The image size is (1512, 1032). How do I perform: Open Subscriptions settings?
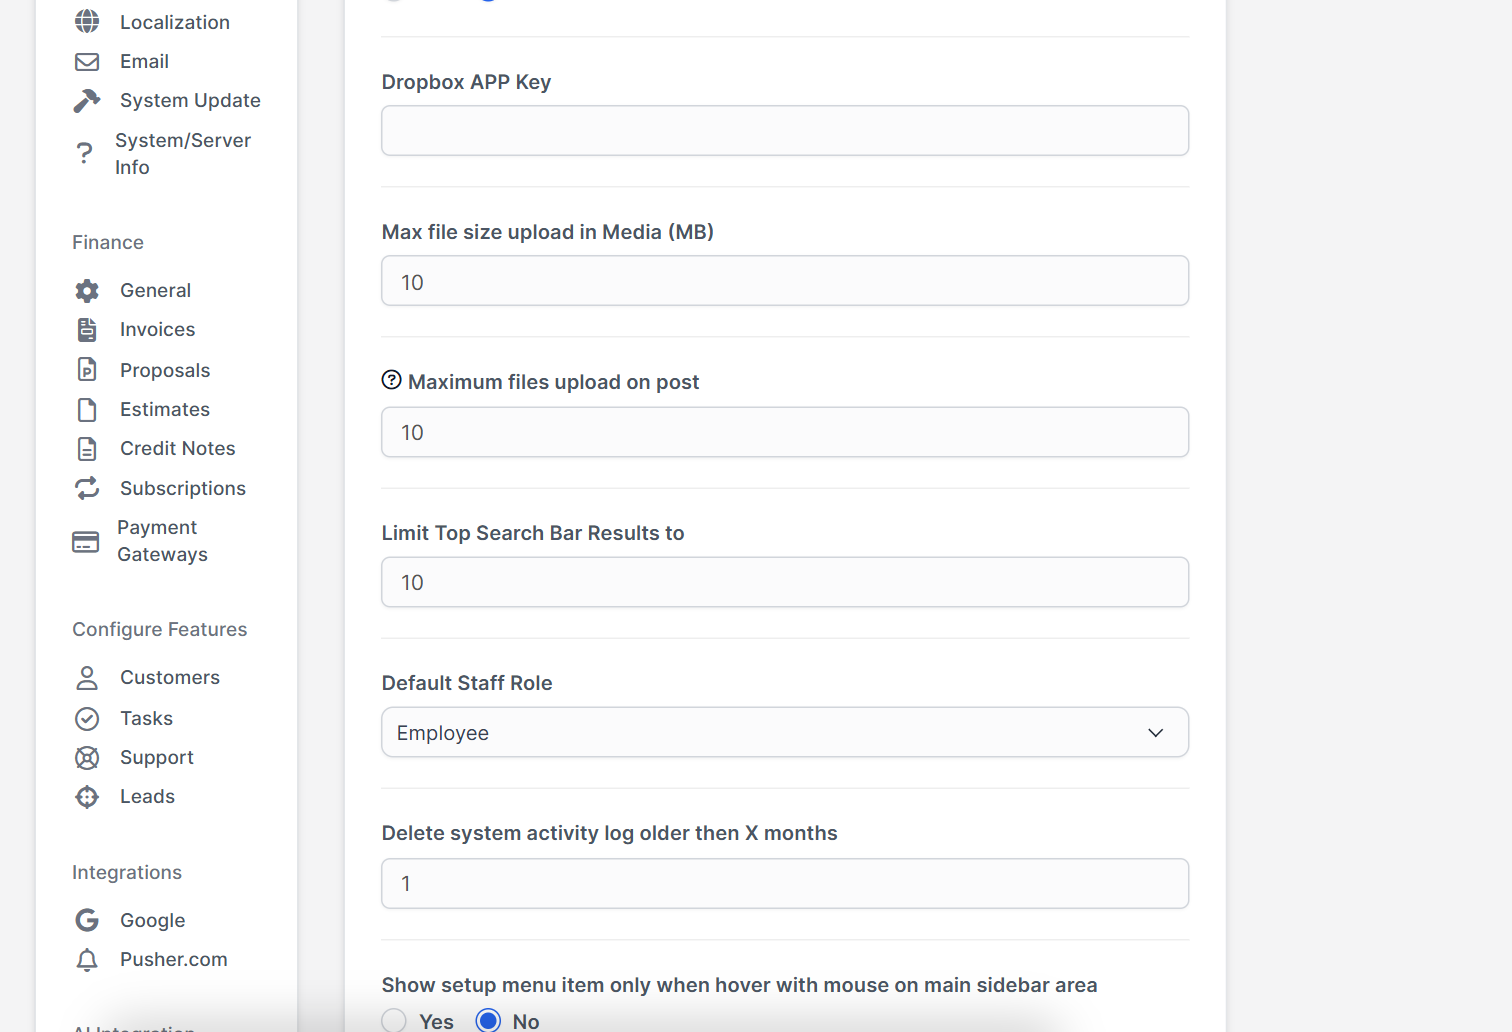[183, 489]
